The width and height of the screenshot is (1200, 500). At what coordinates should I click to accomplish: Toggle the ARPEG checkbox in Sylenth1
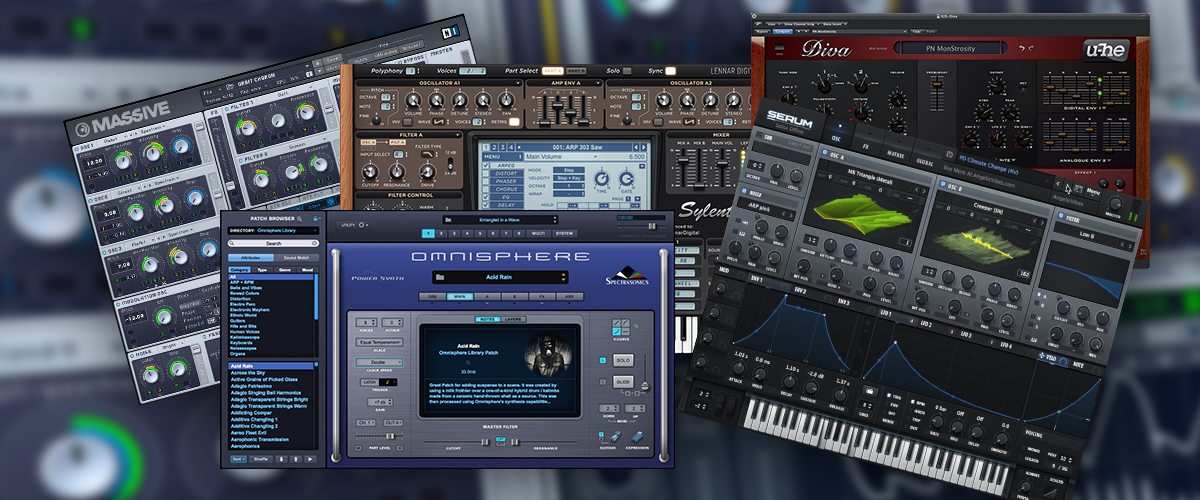coord(486,165)
